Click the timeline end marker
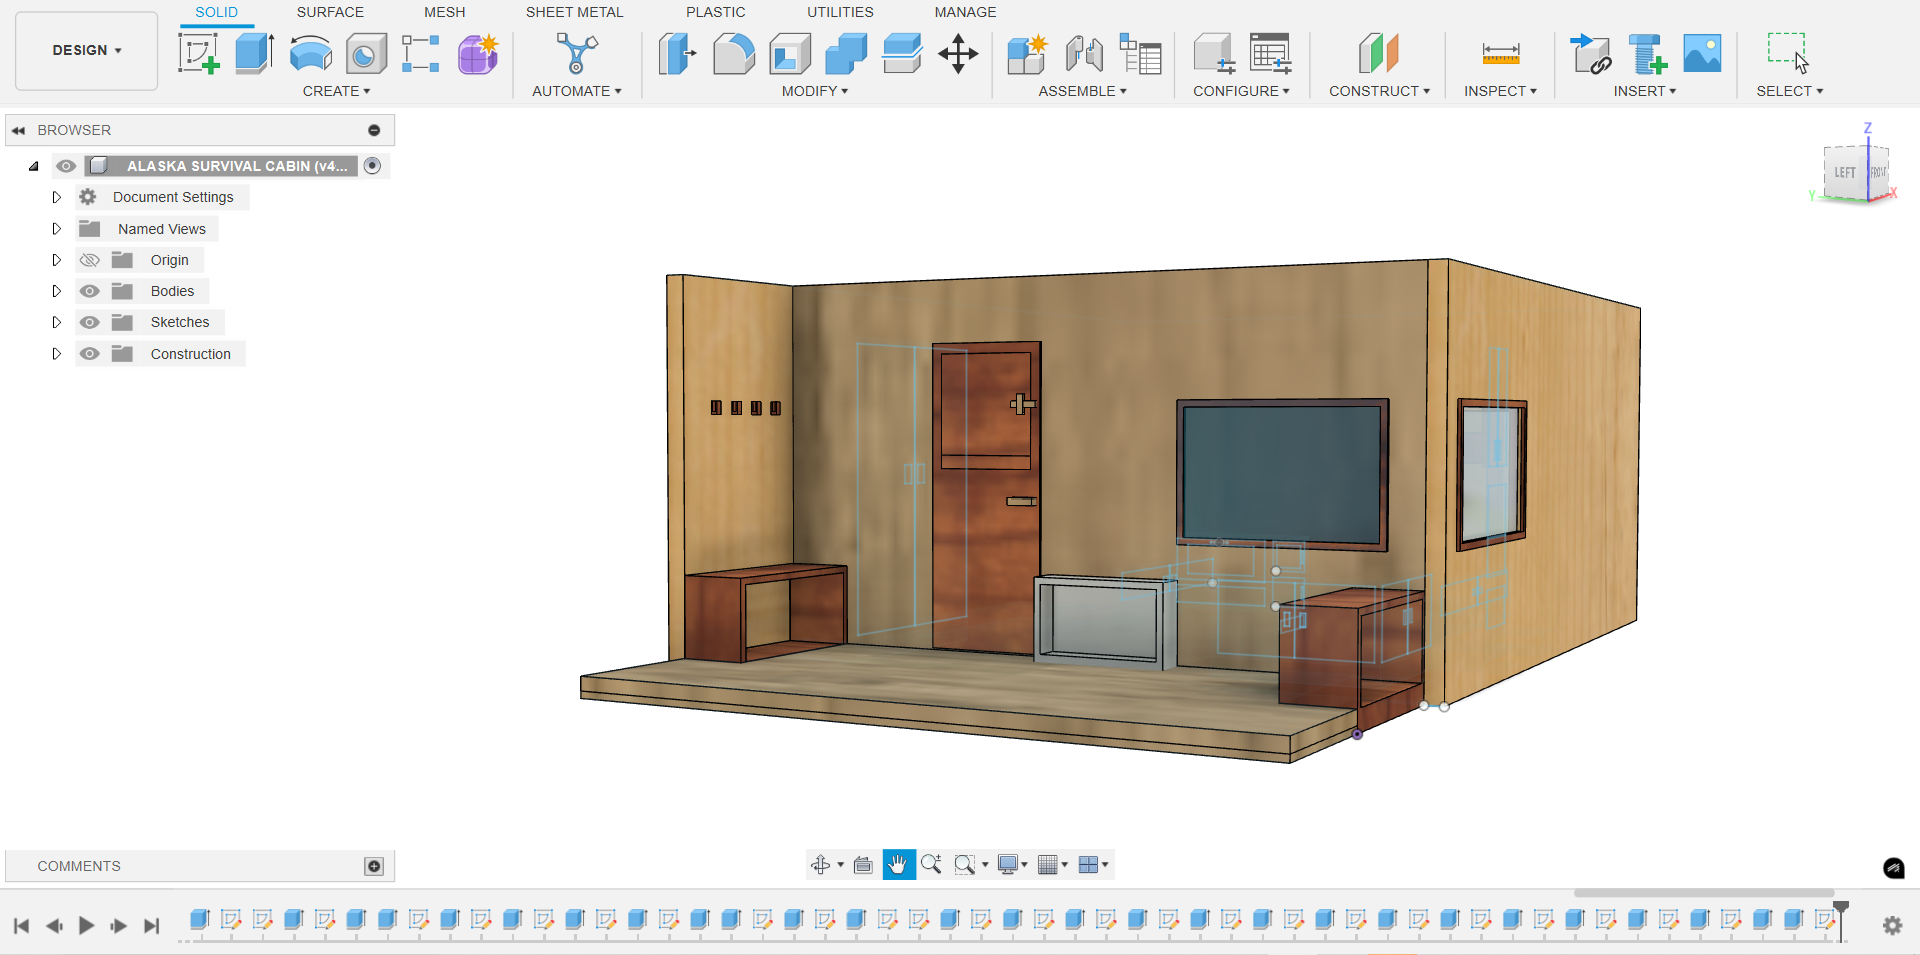The height and width of the screenshot is (955, 1920). pos(1841,919)
